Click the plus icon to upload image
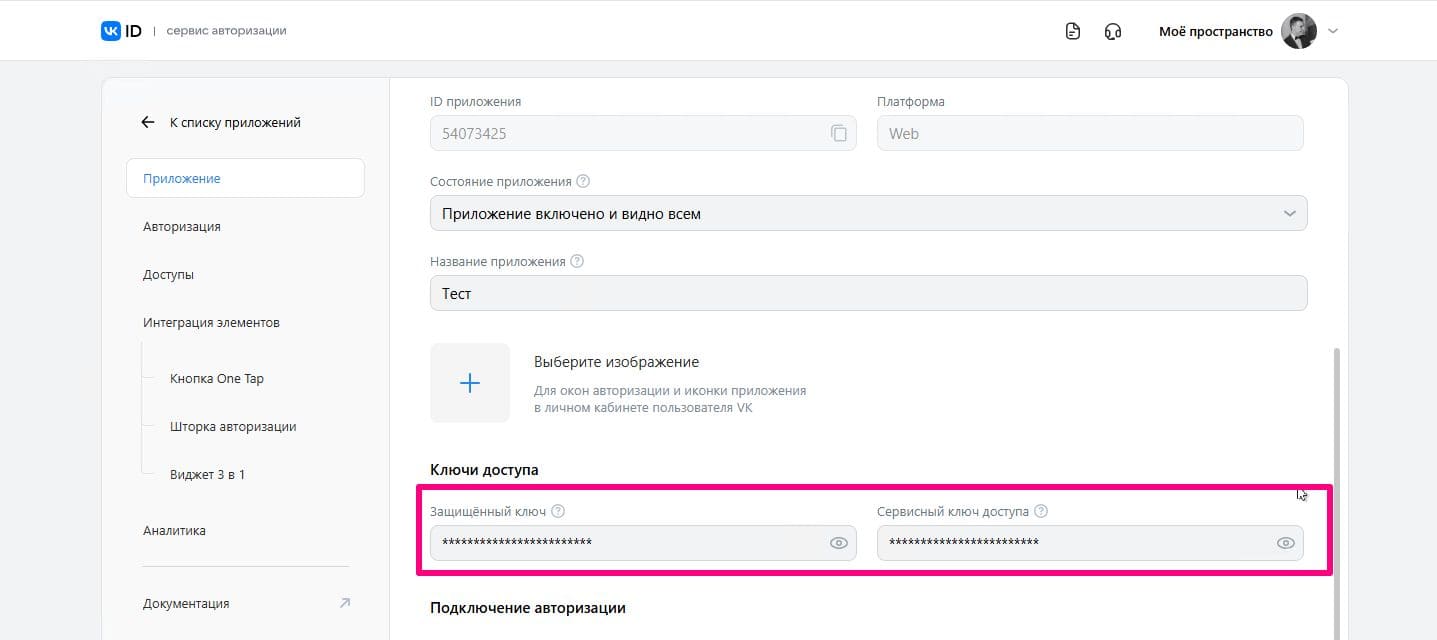 coord(470,383)
